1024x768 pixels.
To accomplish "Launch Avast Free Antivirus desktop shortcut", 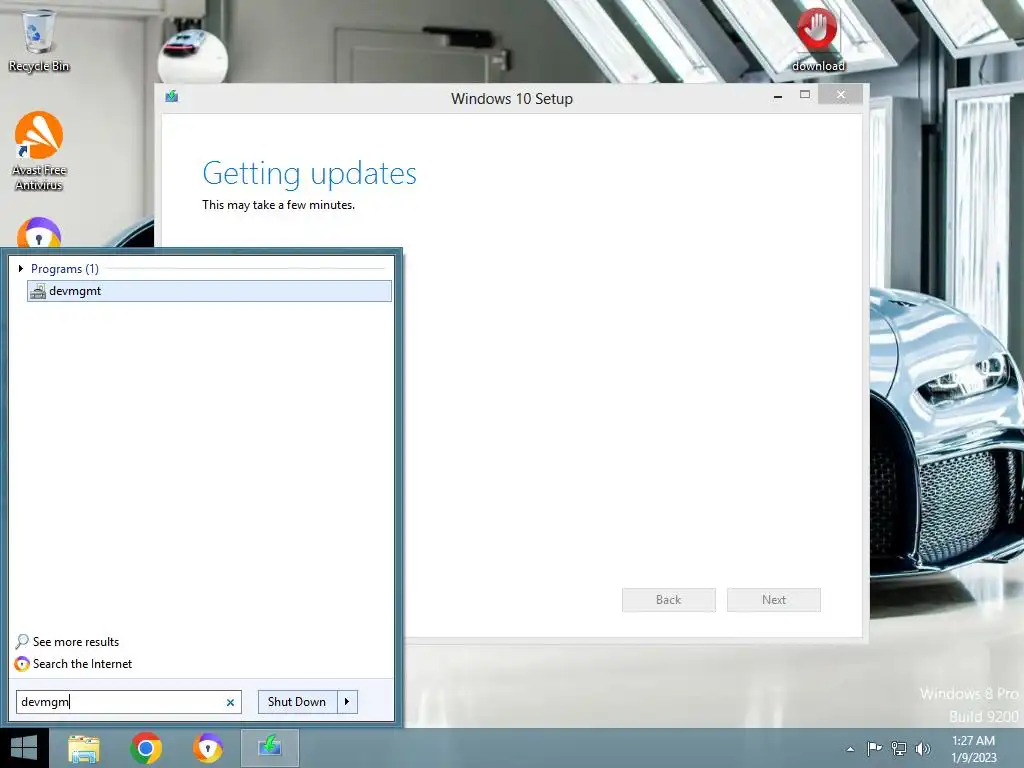I will click(39, 151).
